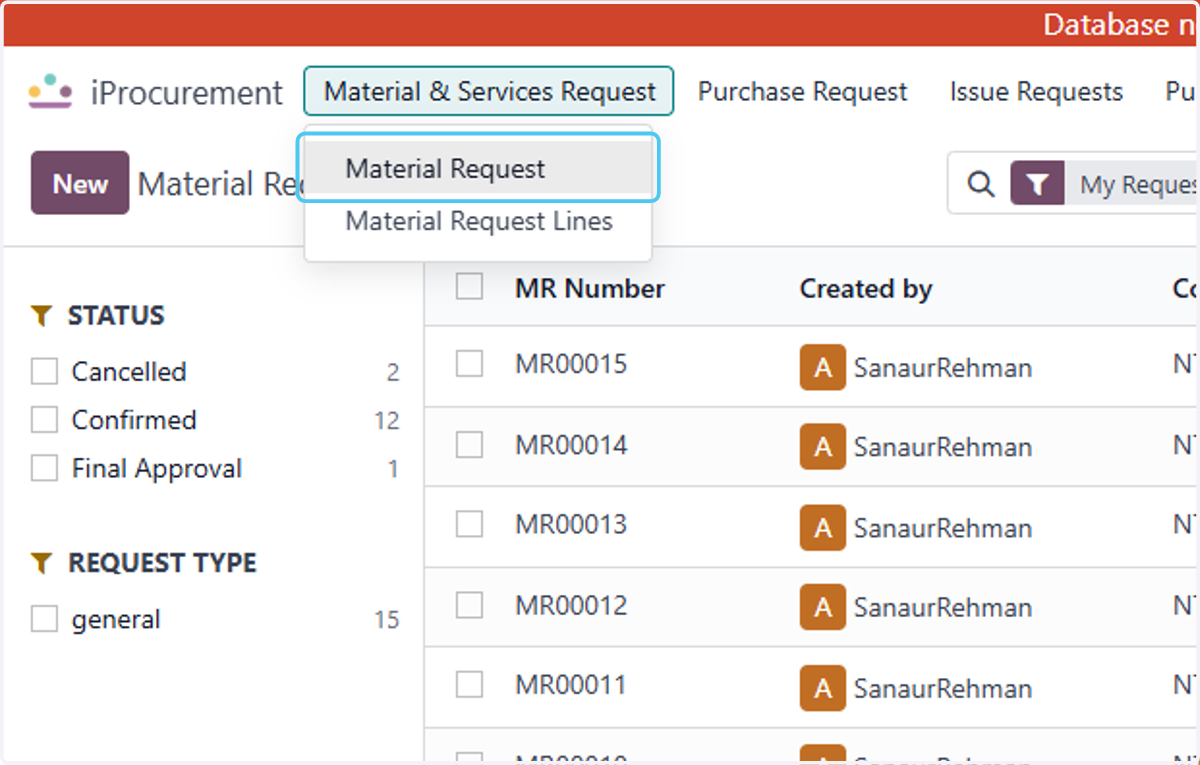
Task: Click the REQUEST TYPE filter funnel icon
Action: pos(41,563)
